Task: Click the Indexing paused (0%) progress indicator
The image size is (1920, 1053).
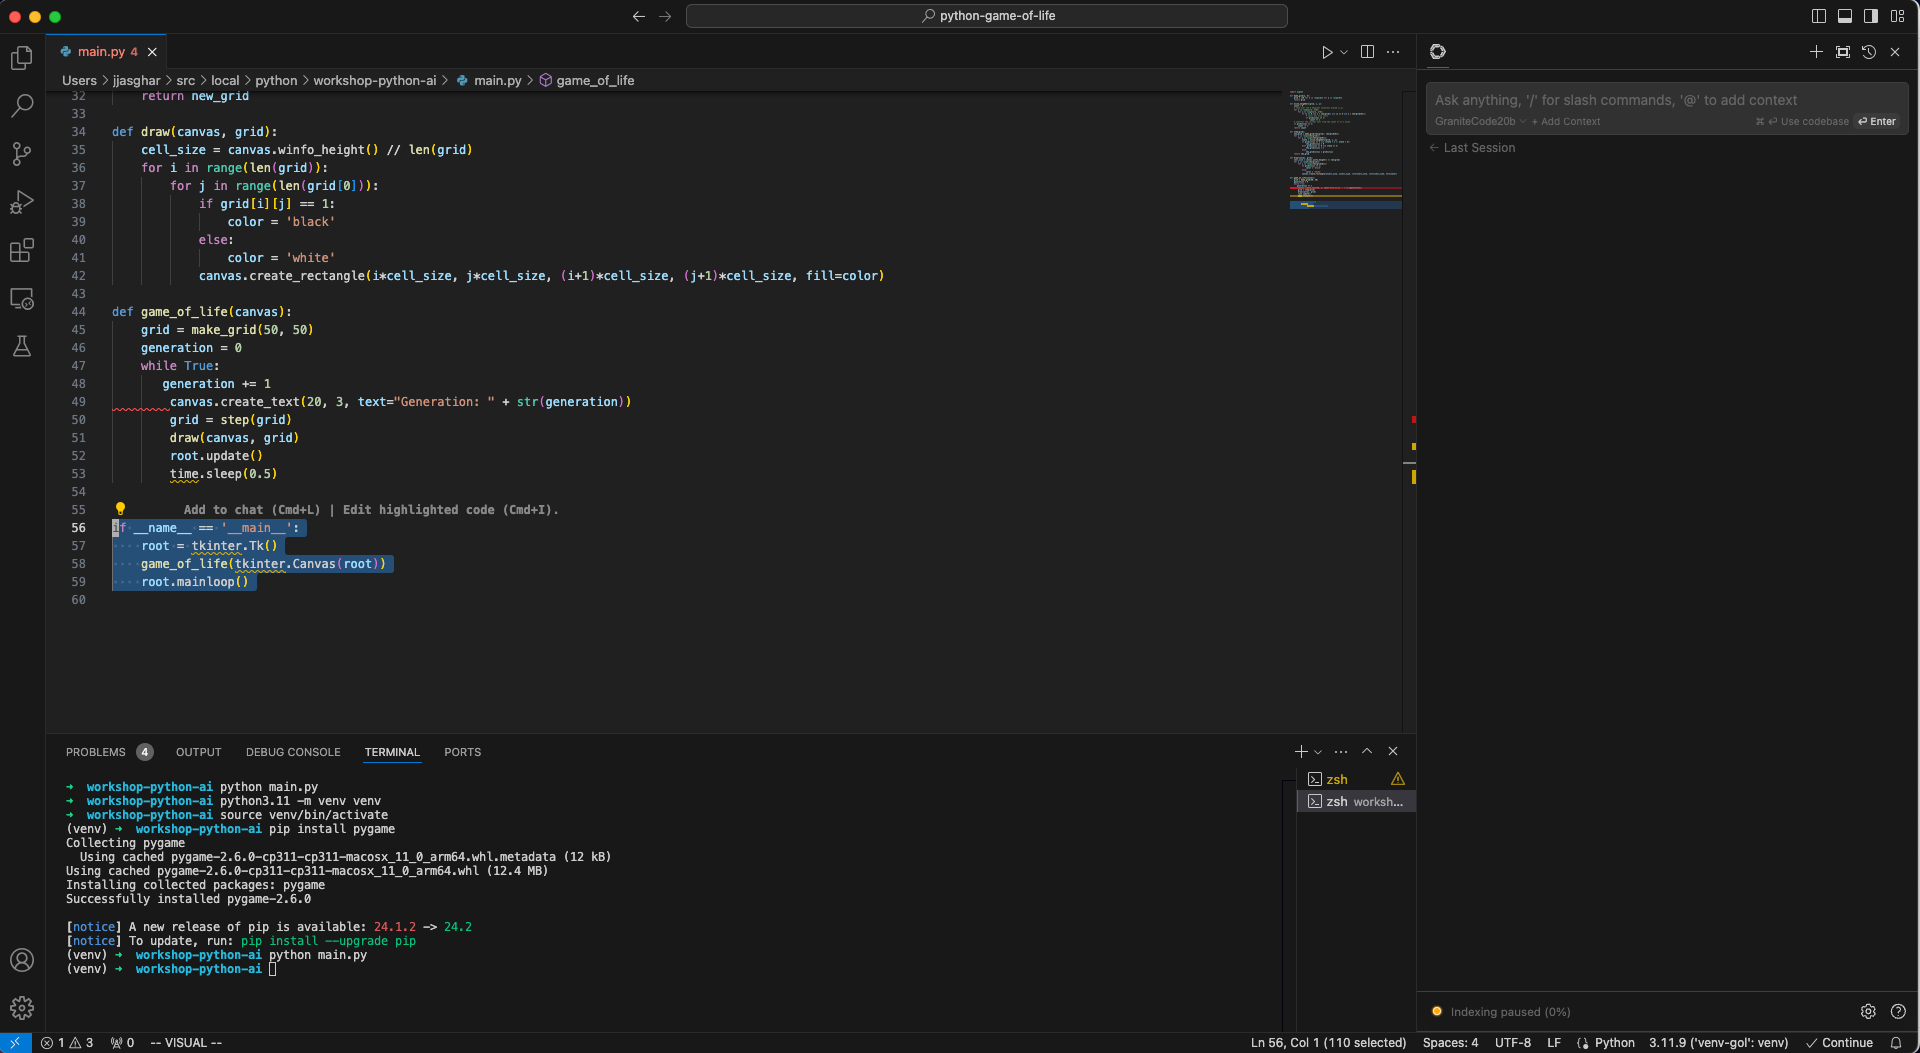Action: 1501,1011
